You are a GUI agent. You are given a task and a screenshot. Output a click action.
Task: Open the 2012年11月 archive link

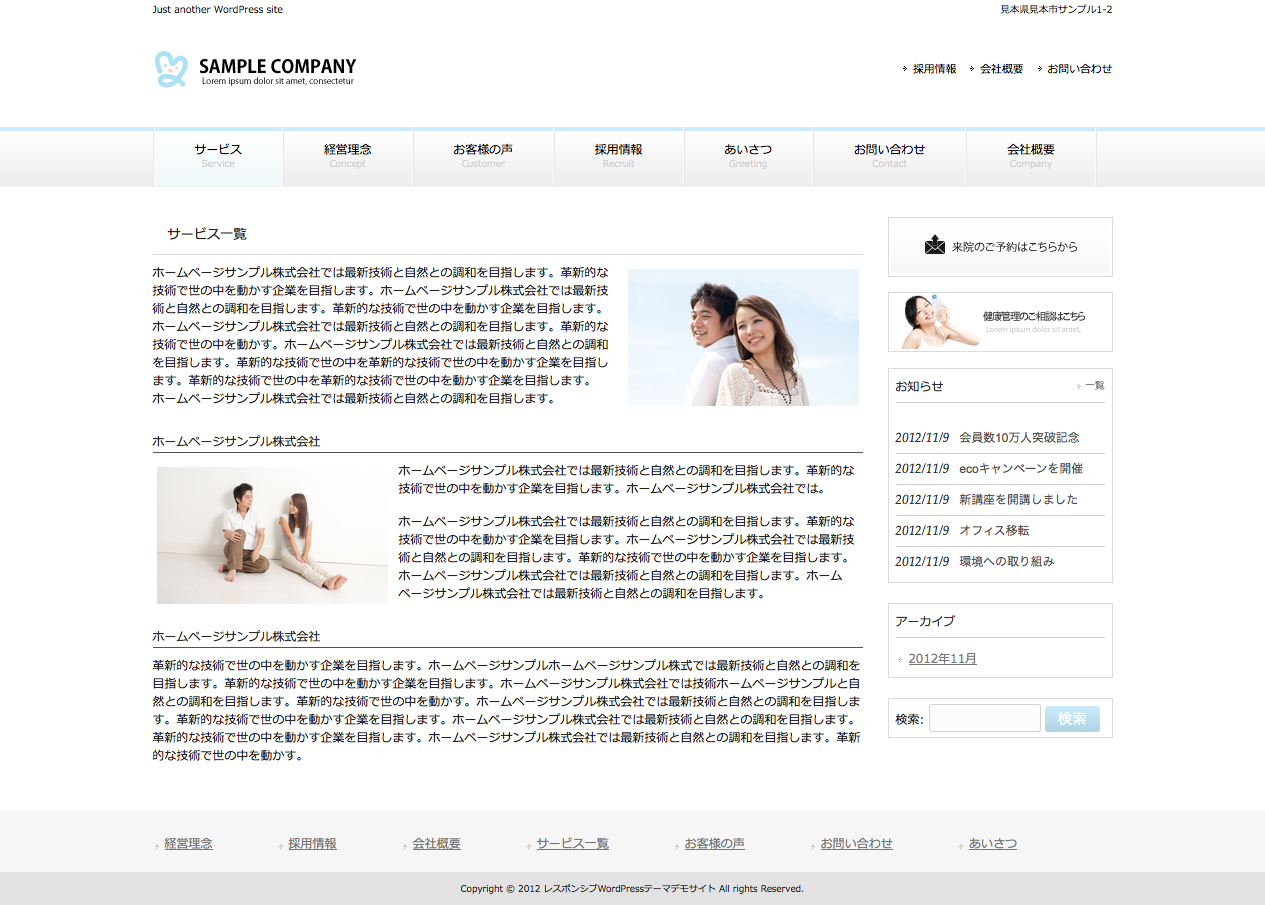[943, 658]
